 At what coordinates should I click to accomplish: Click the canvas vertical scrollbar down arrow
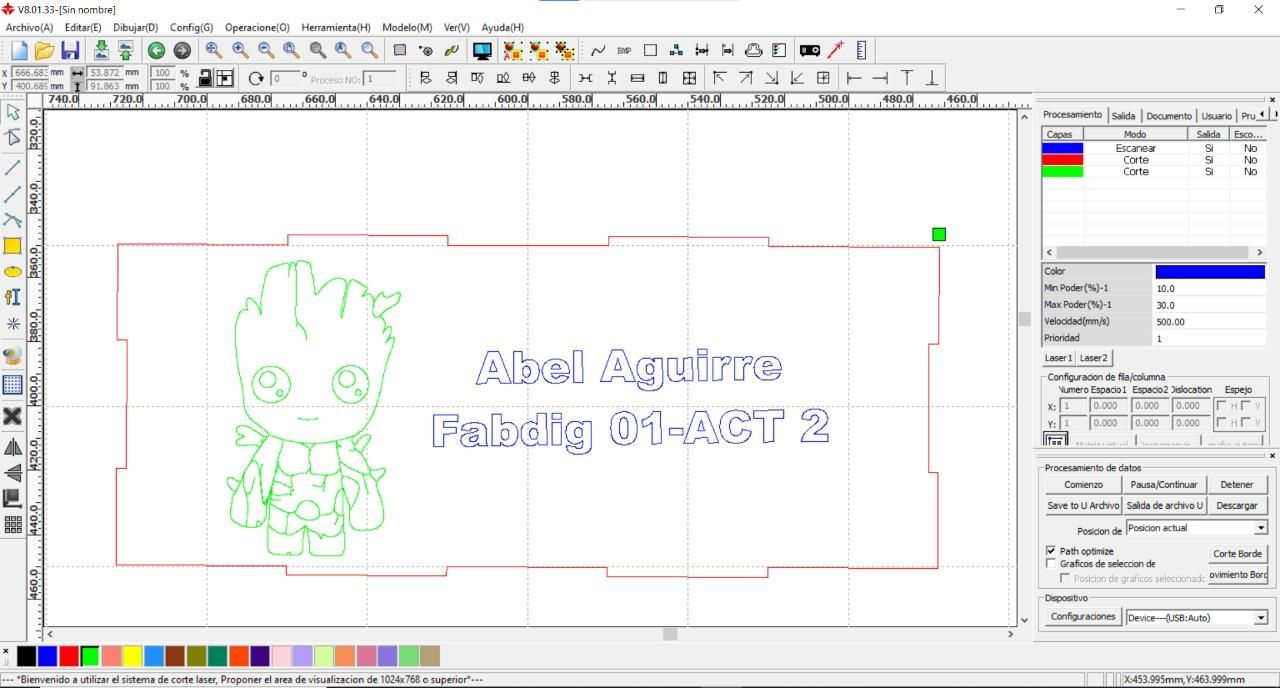tap(1023, 620)
